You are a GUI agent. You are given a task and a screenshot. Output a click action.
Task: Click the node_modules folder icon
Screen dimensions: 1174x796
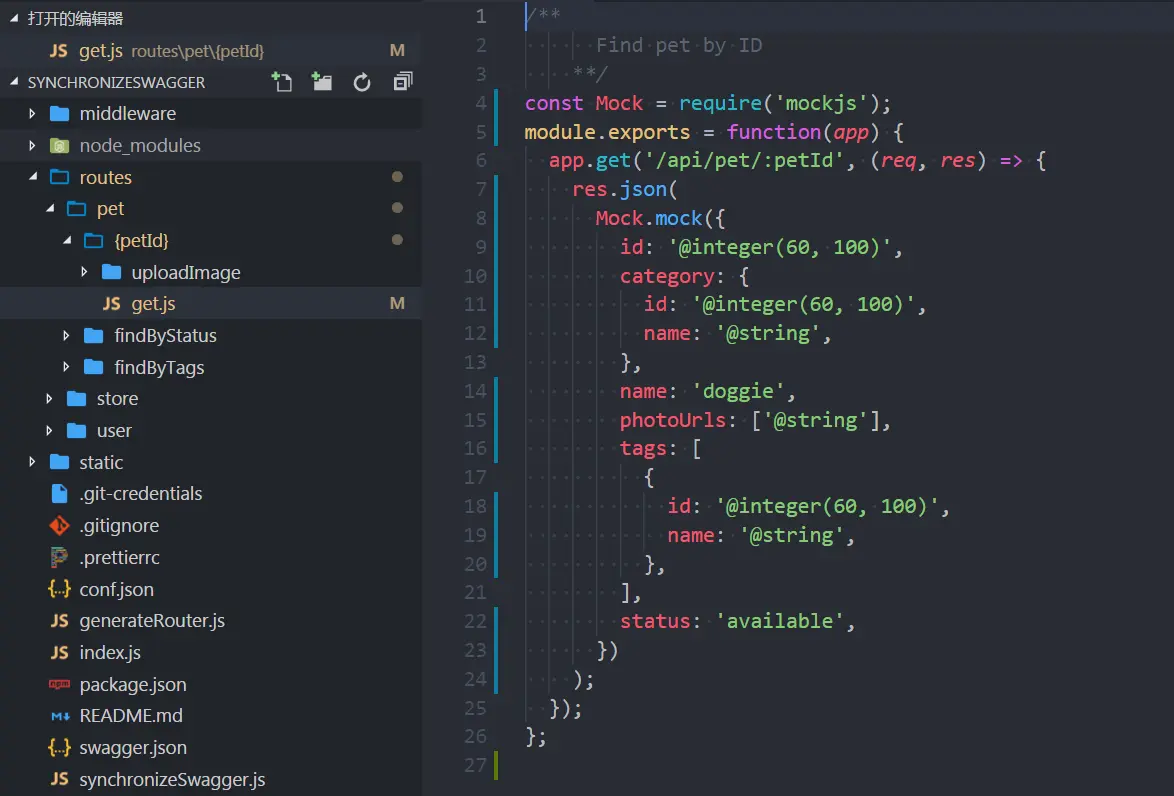click(x=59, y=145)
